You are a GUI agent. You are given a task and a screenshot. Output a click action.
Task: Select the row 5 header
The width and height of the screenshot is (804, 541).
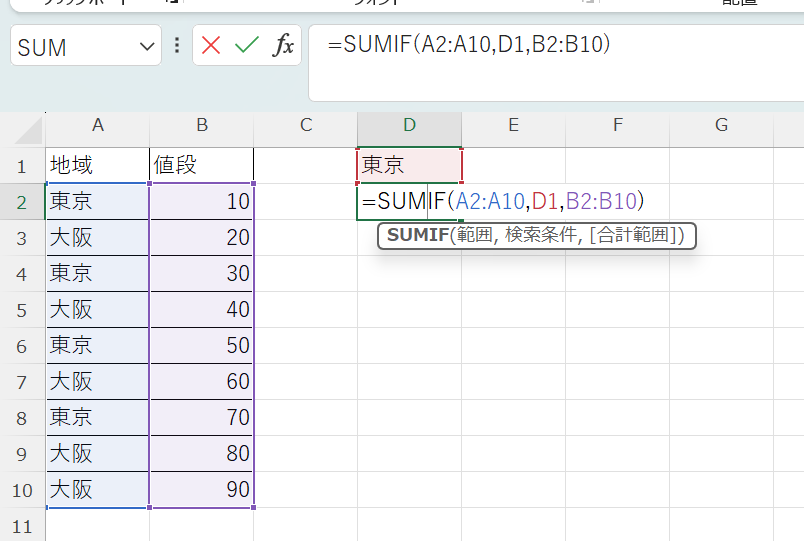coord(22,310)
